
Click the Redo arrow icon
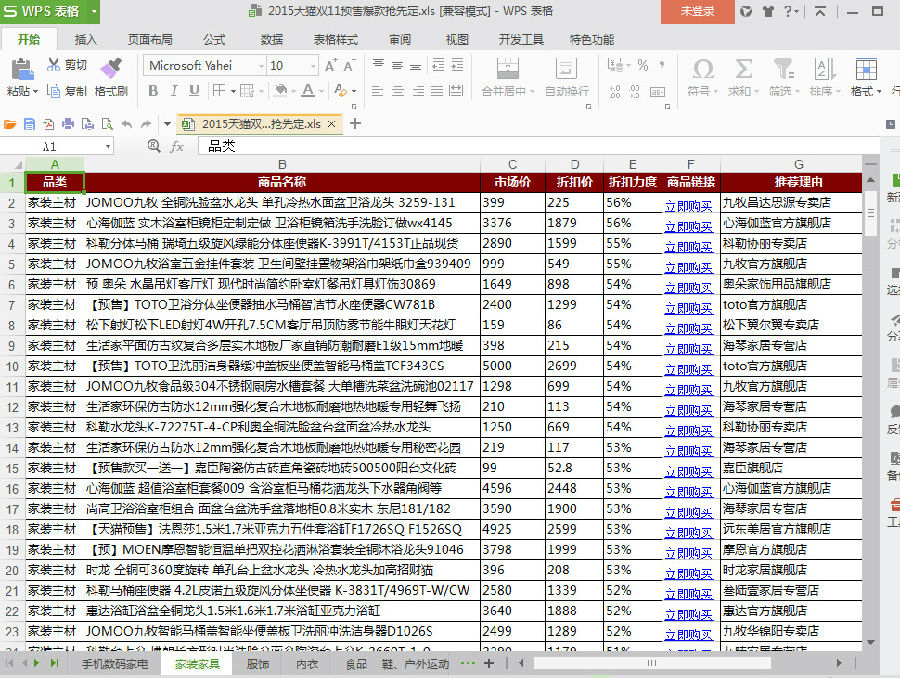point(146,124)
